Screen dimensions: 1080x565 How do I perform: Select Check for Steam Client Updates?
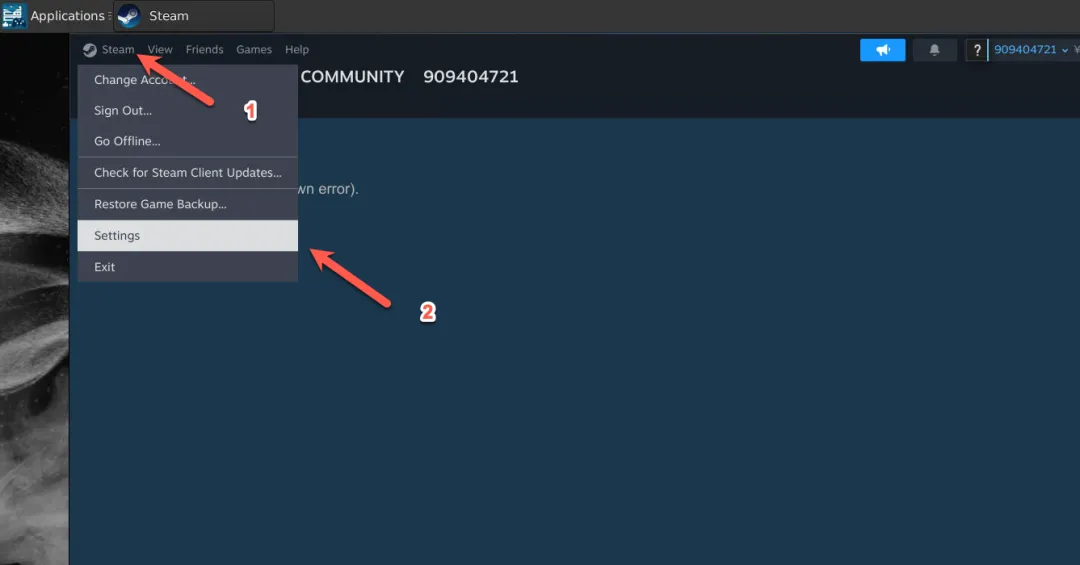187,173
